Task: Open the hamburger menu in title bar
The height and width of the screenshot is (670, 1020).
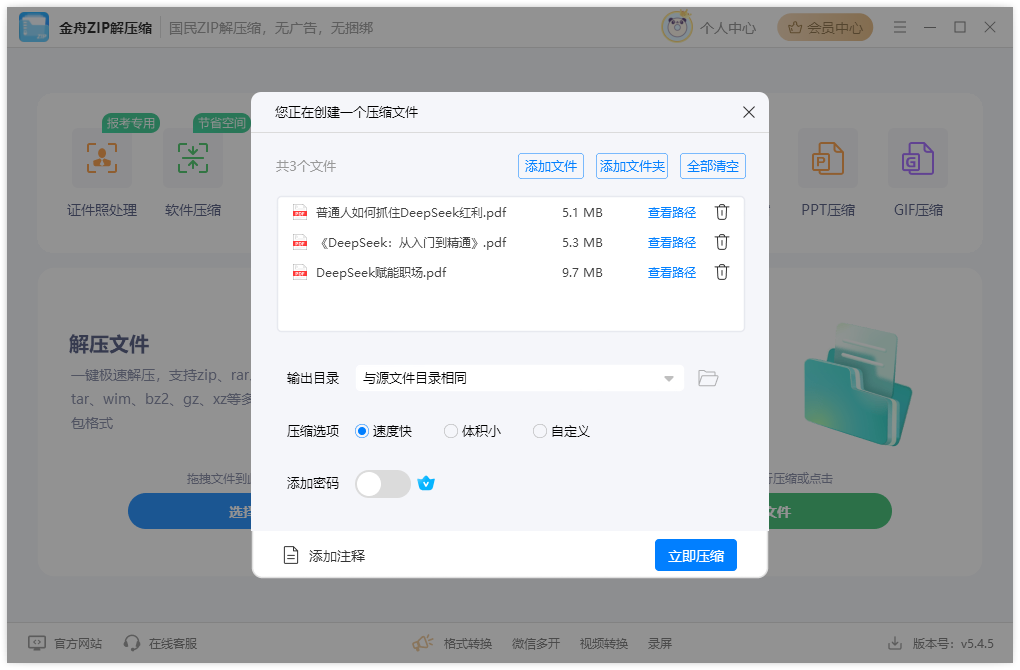Action: (900, 27)
